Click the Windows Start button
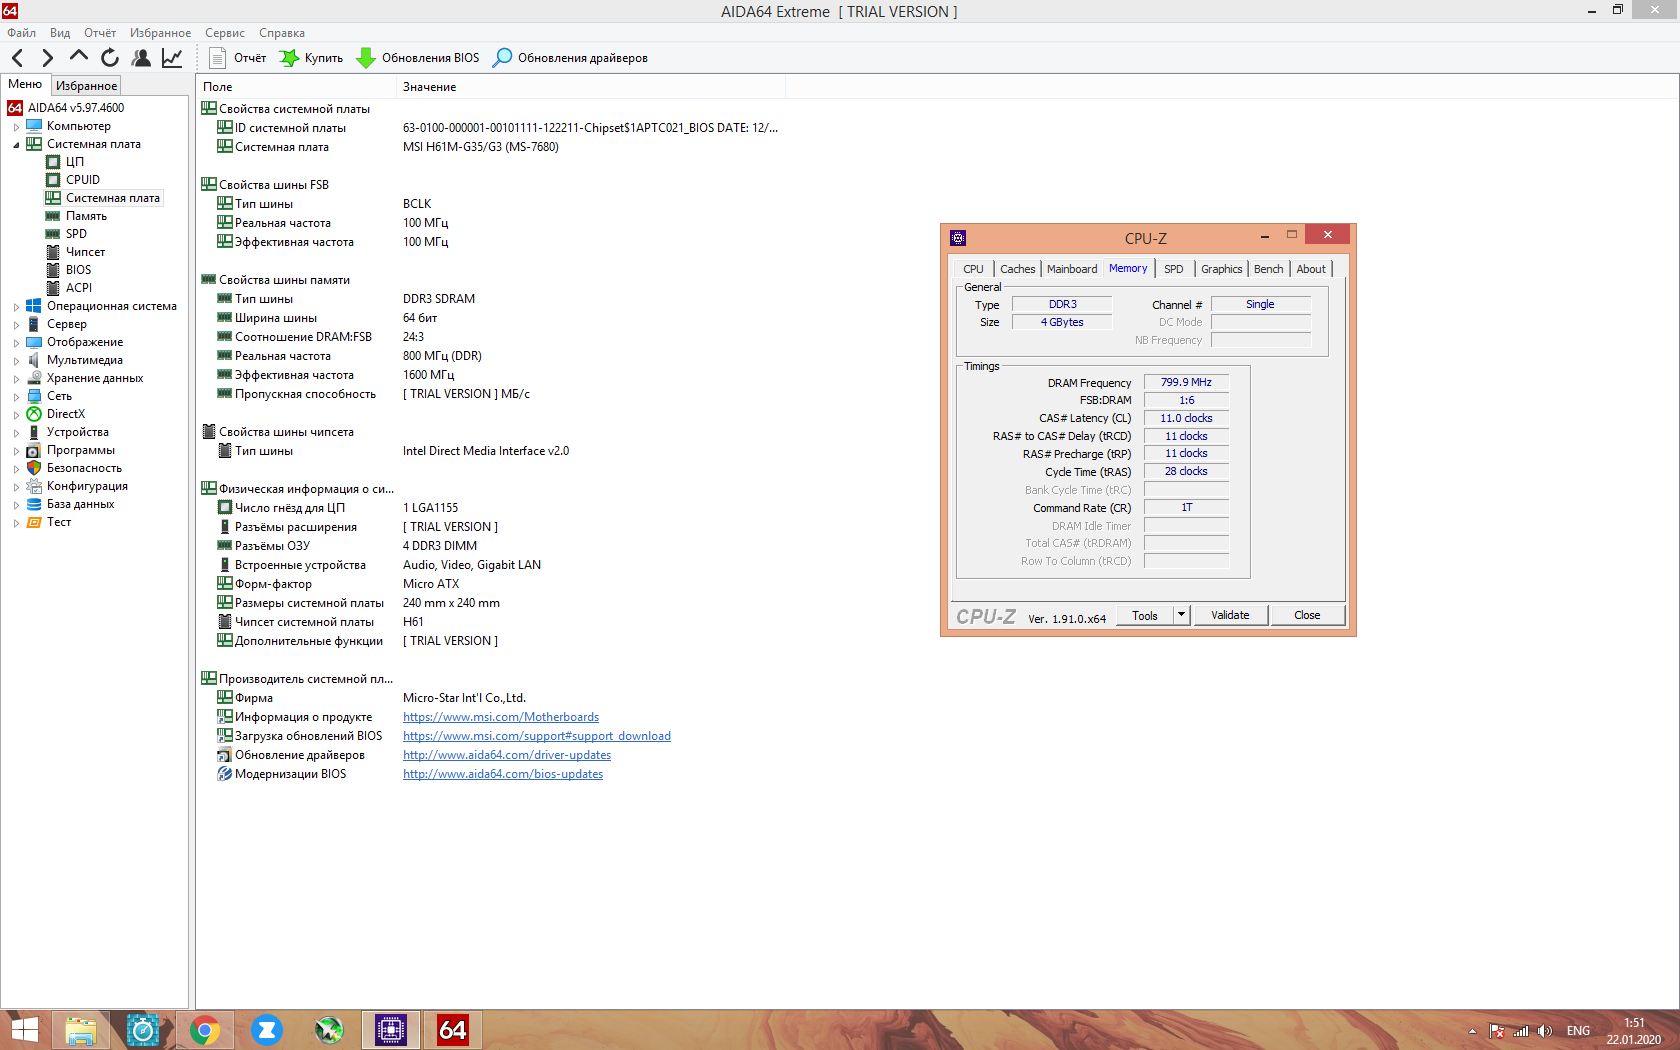The image size is (1680, 1050). pos(24,1030)
